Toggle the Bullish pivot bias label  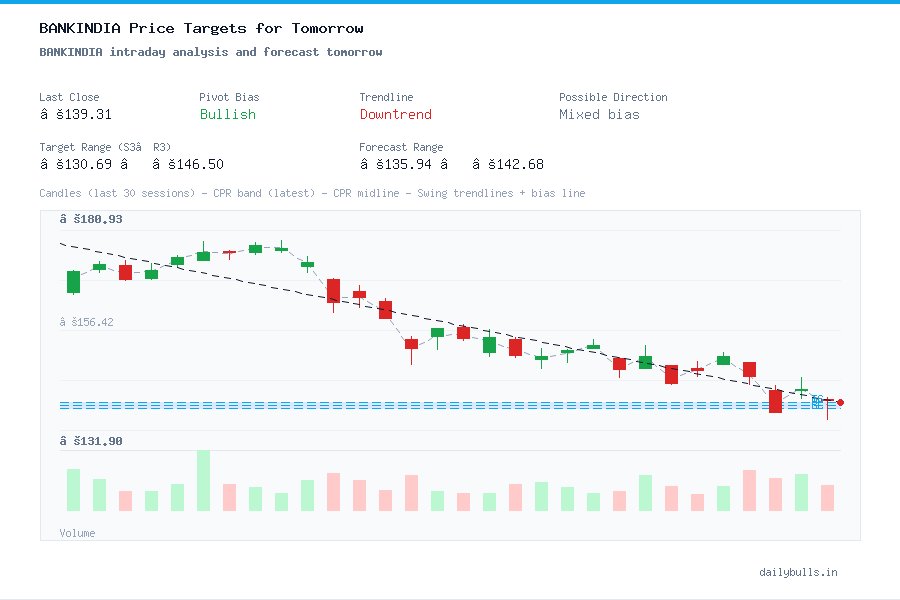[227, 115]
